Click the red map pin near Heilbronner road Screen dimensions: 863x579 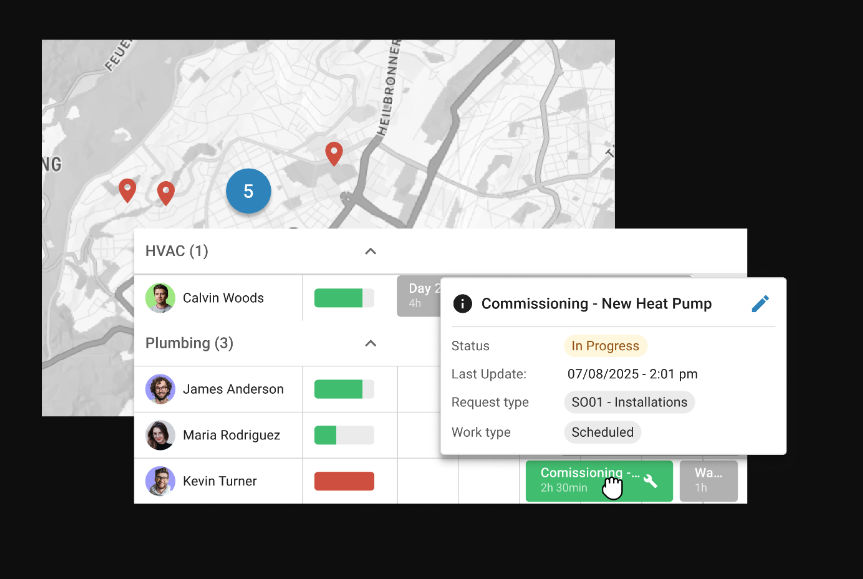click(x=334, y=153)
